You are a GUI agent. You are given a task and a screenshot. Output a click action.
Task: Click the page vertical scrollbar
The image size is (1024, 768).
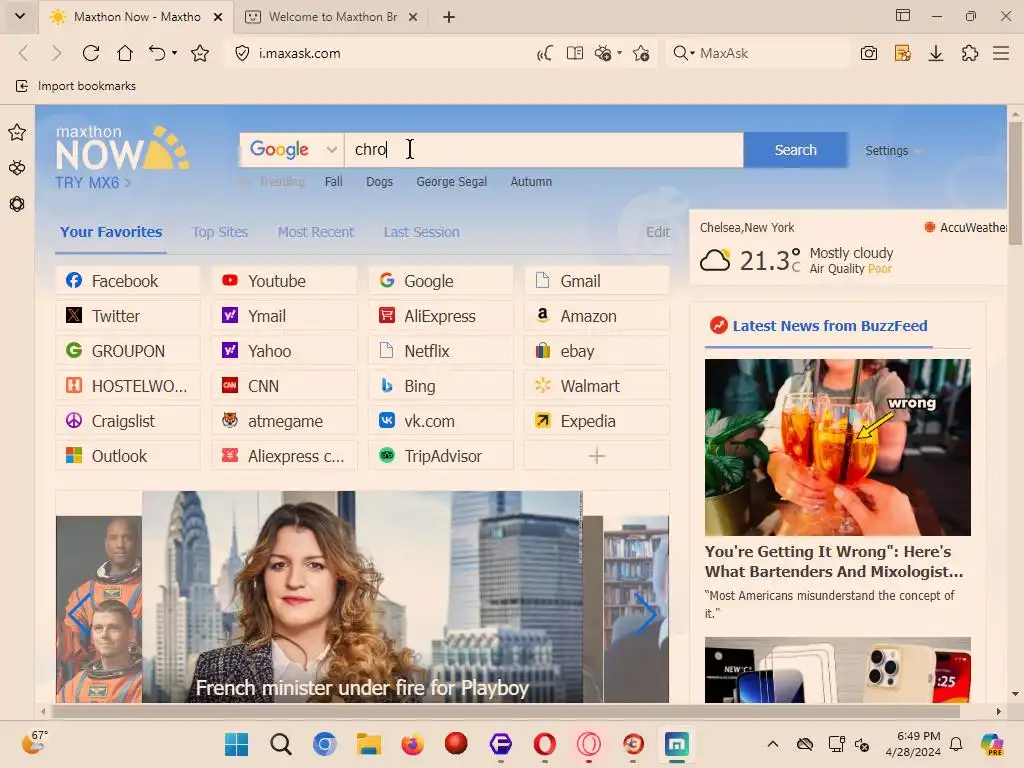coord(1015,183)
